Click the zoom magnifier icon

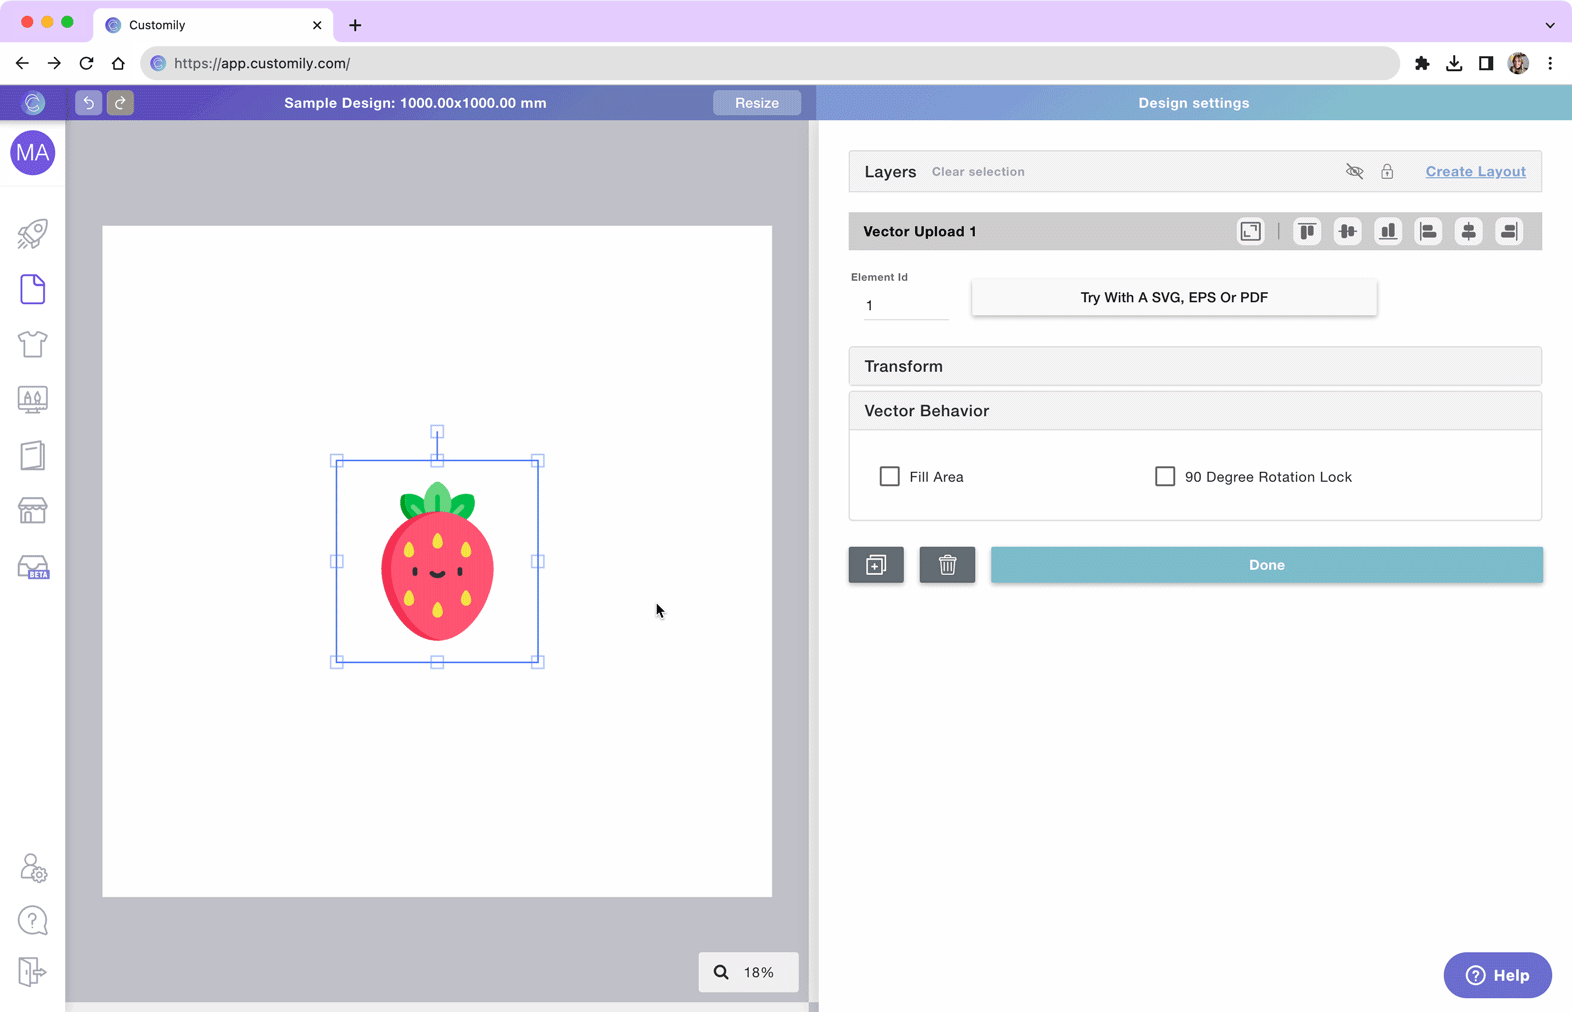[721, 972]
